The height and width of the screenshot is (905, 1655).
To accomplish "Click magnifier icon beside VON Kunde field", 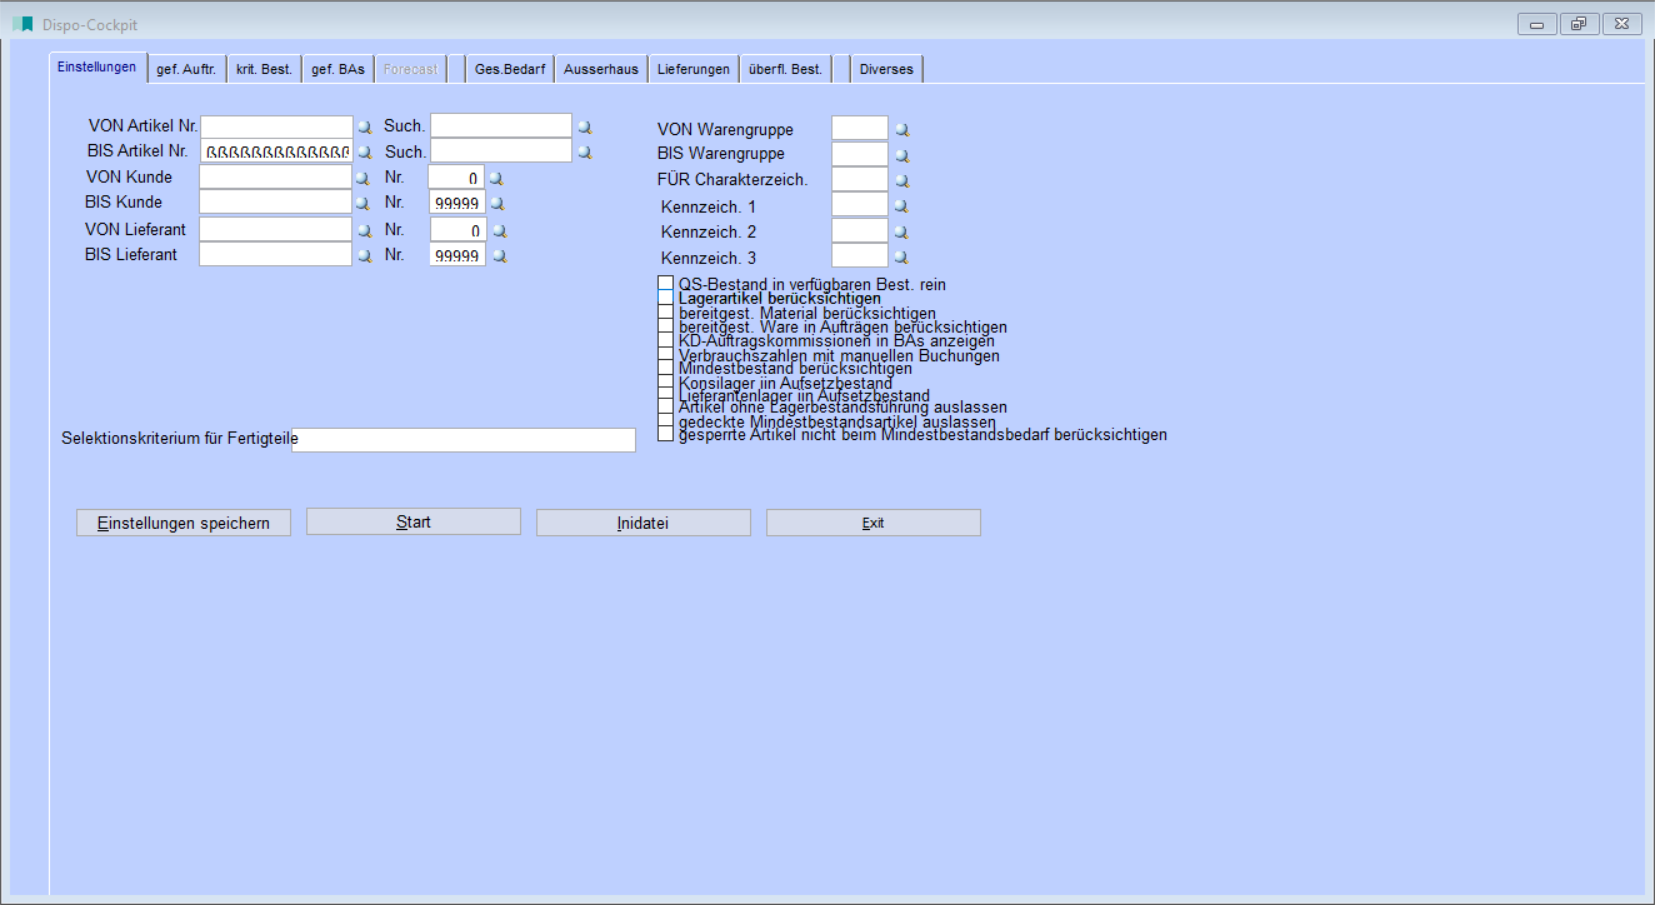I will pyautogui.click(x=363, y=178).
